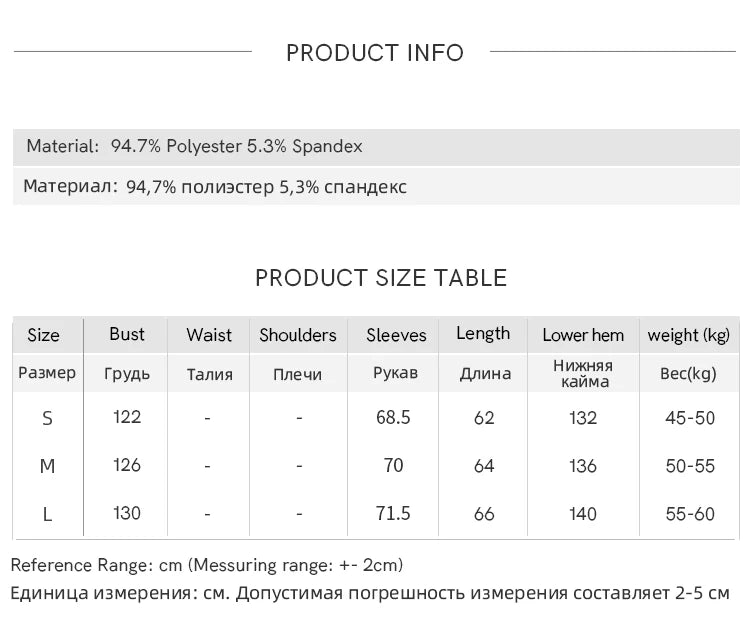
Task: Click the sleeve value 71.5
Action: pos(393,513)
